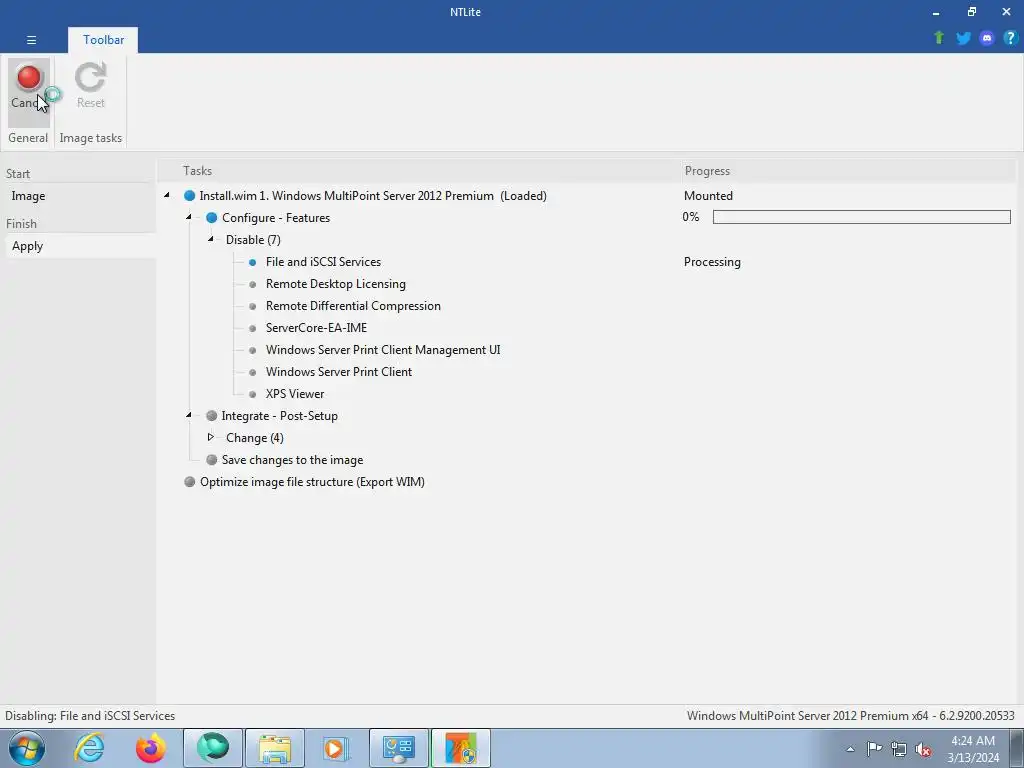The image size is (1024, 768).
Task: Click the 0% progress bar
Action: pyautogui.click(x=861, y=217)
